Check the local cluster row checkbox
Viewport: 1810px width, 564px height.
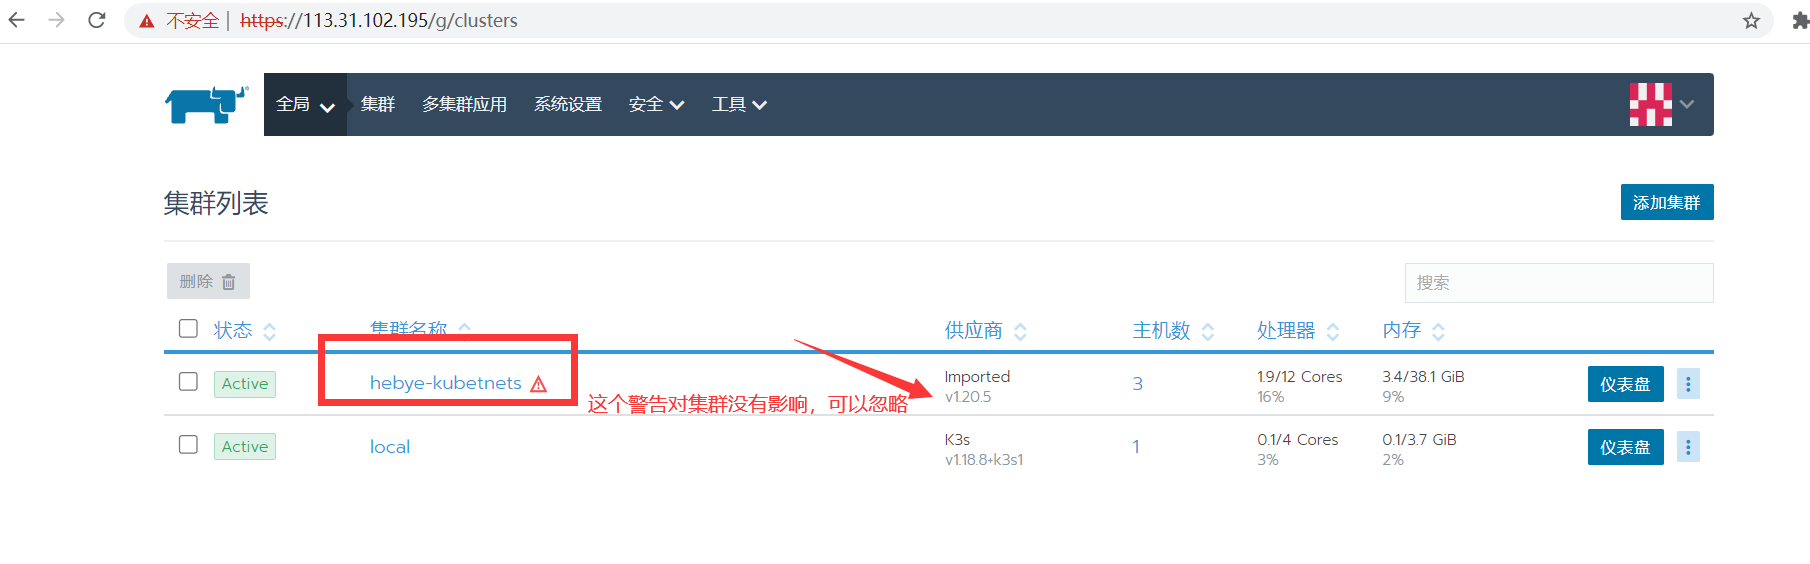point(188,444)
